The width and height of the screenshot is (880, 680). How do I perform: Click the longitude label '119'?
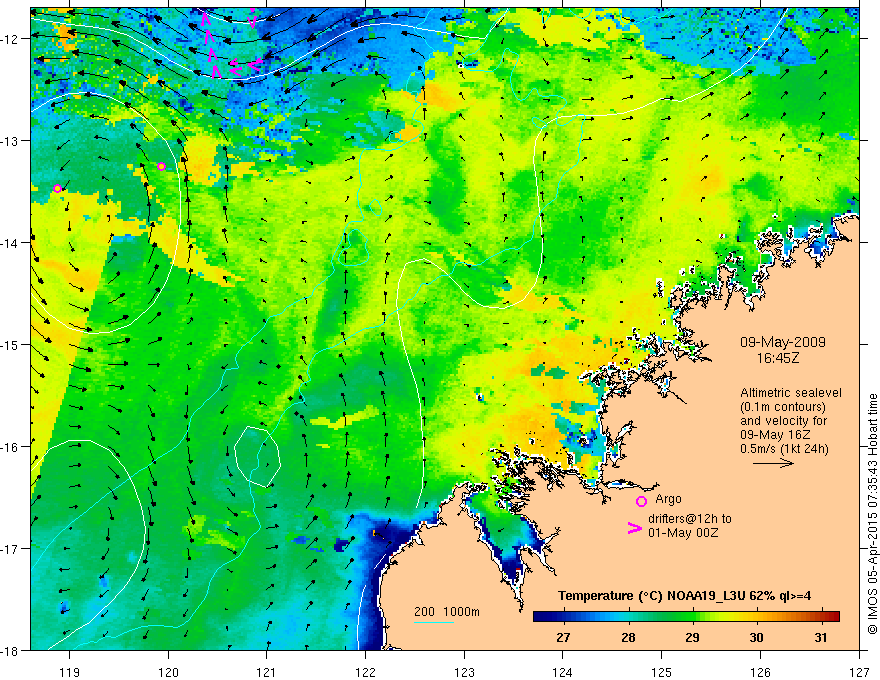click(70, 673)
